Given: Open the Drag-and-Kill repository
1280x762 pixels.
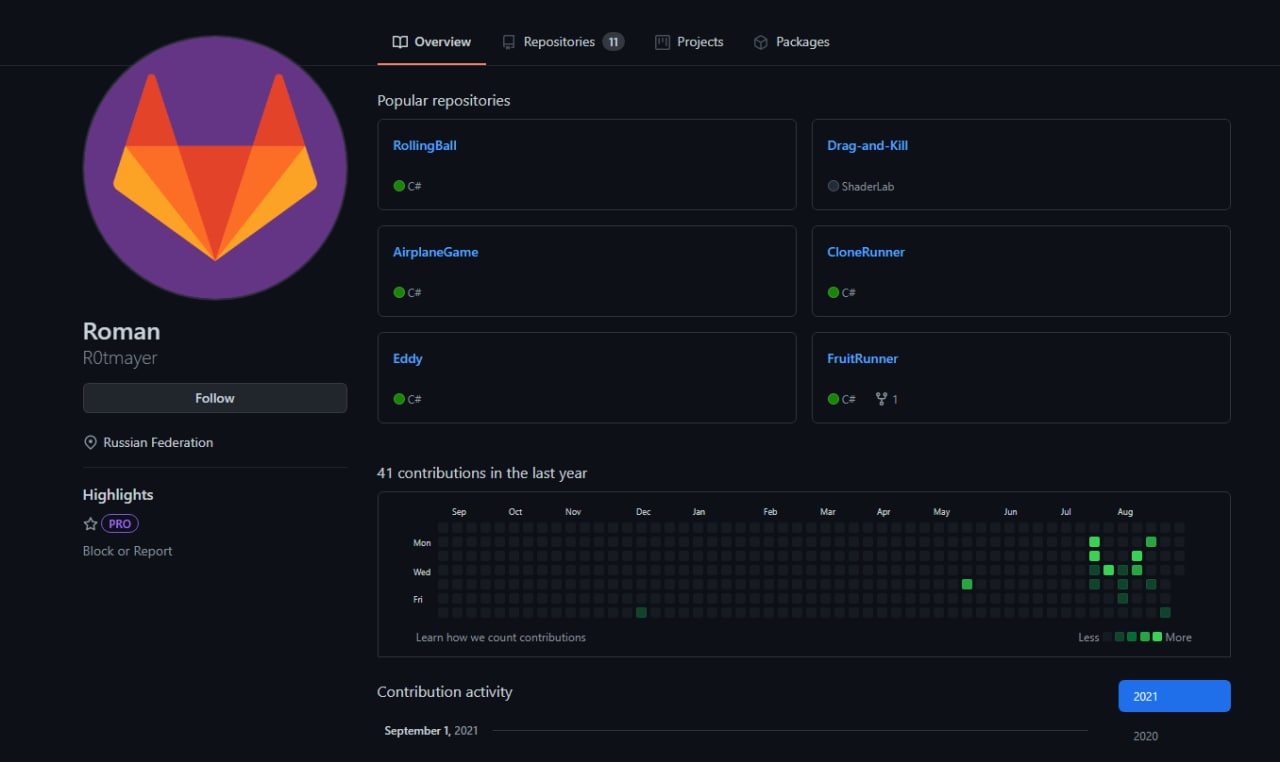Looking at the screenshot, I should pyautogui.click(x=867, y=145).
